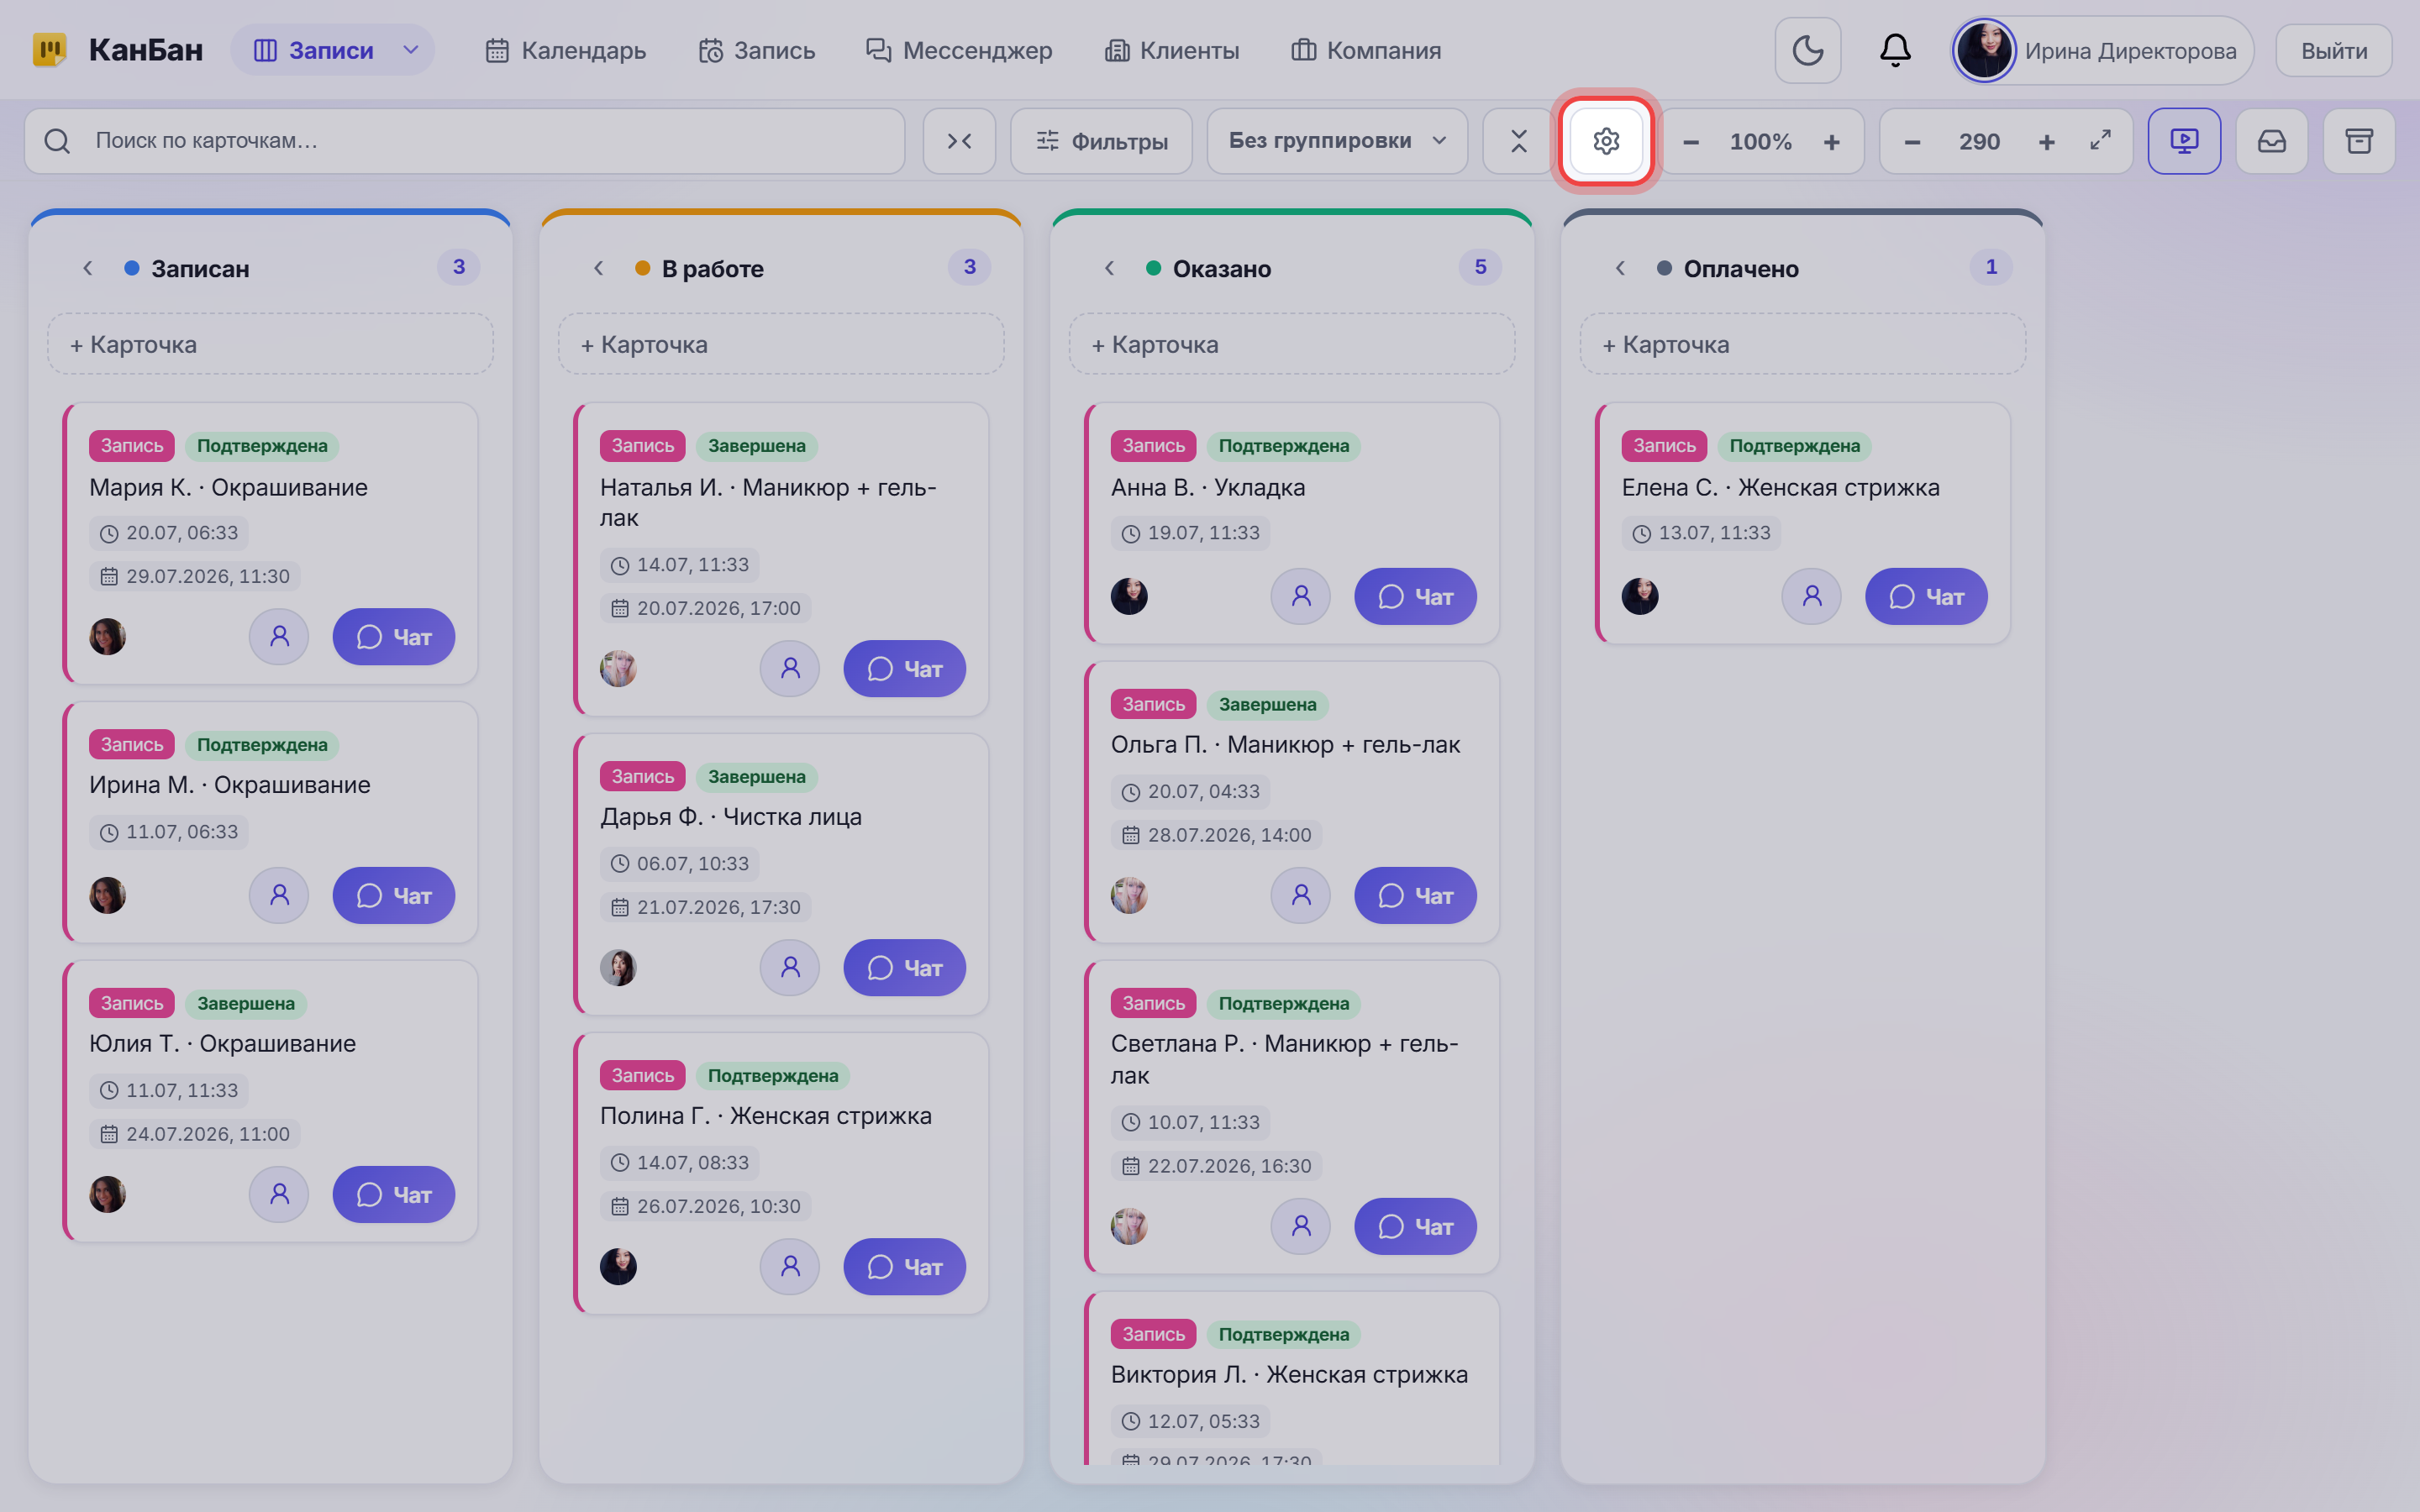The height and width of the screenshot is (1512, 2420).
Task: Open the inbox tray icon
Action: pyautogui.click(x=2271, y=141)
